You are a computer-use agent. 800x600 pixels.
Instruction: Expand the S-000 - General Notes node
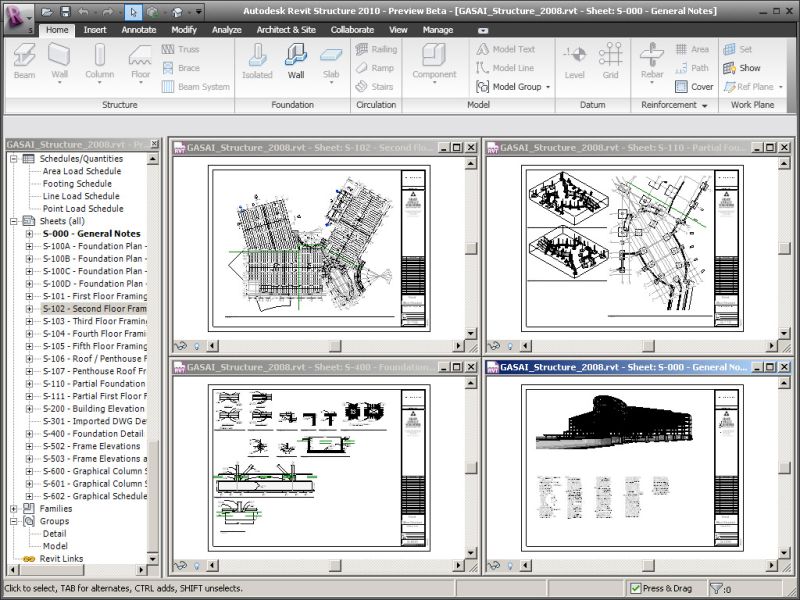click(x=29, y=234)
